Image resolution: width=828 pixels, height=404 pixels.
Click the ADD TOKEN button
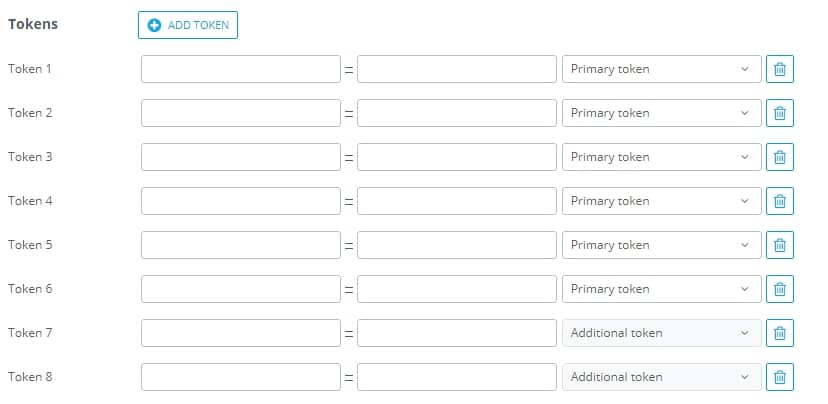(188, 25)
